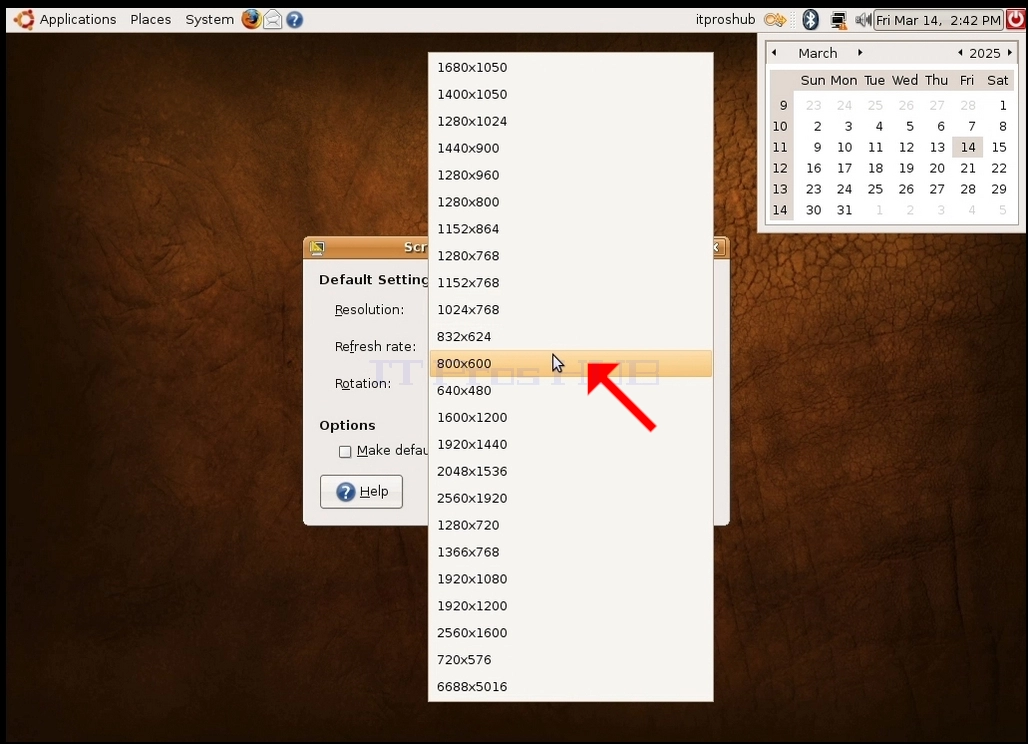Click the clock date Fri Mar 14
Screen dimensions: 1028x744
tap(938, 20)
